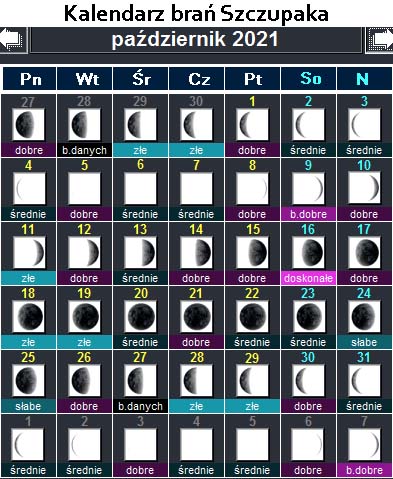This screenshot has width=393, height=479.
Task: Open the październik 2021 month title bar
Action: [x=196, y=40]
